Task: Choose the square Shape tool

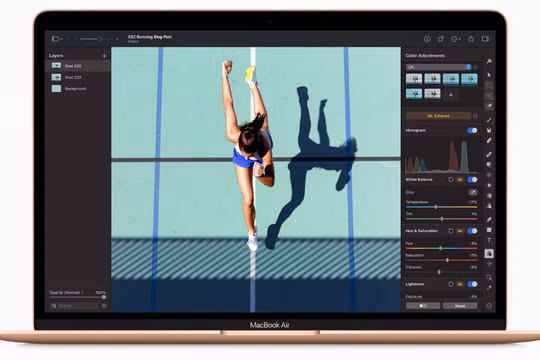Action: pos(489,230)
